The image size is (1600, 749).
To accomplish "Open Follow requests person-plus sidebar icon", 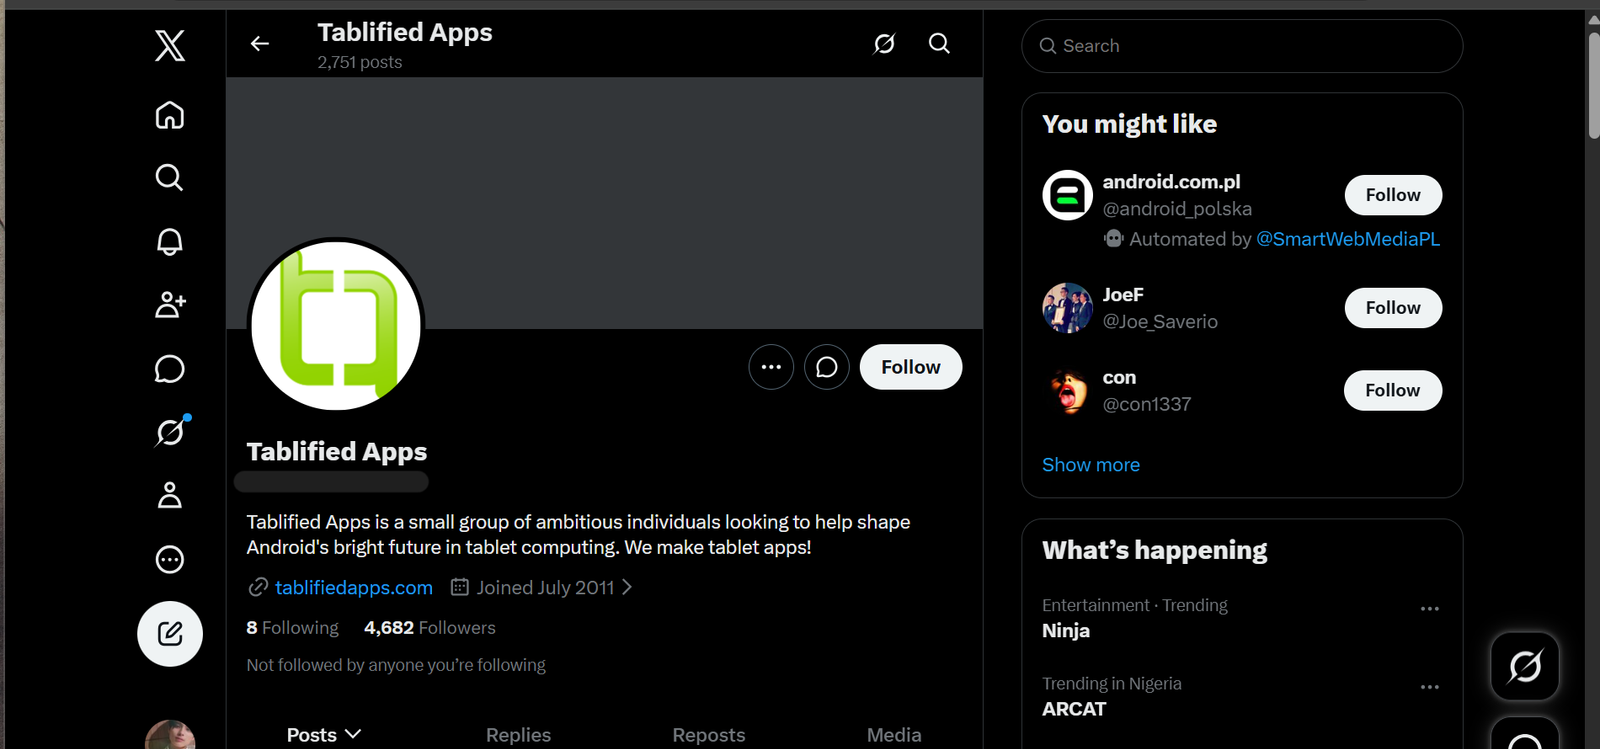I will pos(170,305).
